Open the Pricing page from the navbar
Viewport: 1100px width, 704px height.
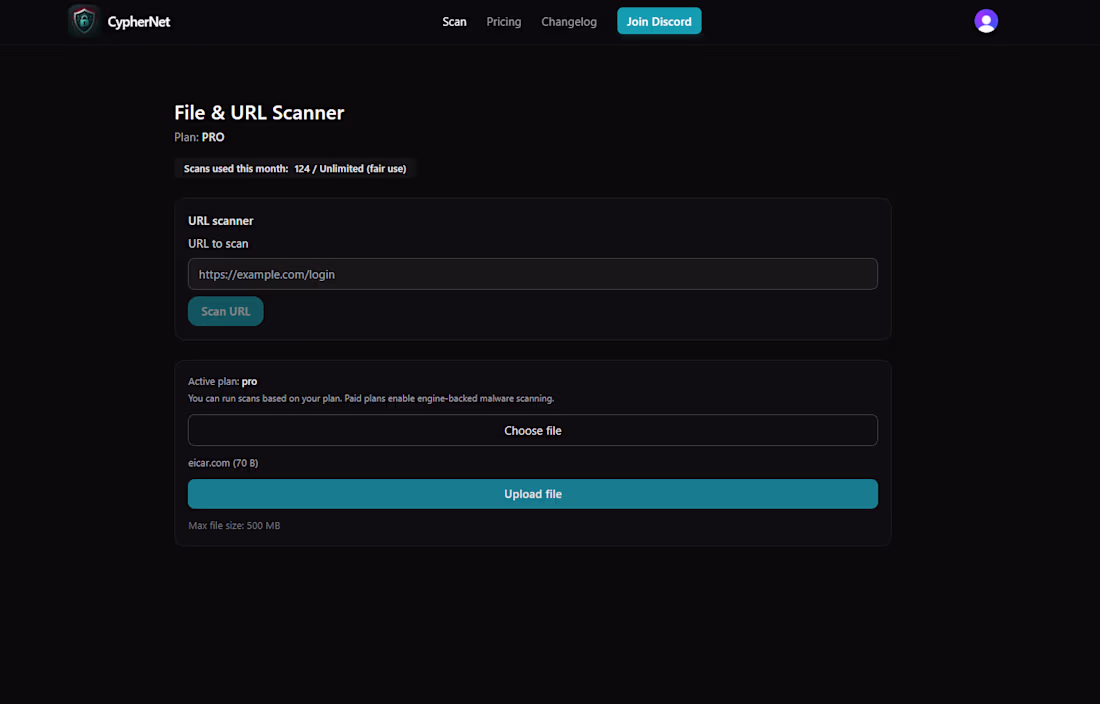click(x=503, y=21)
